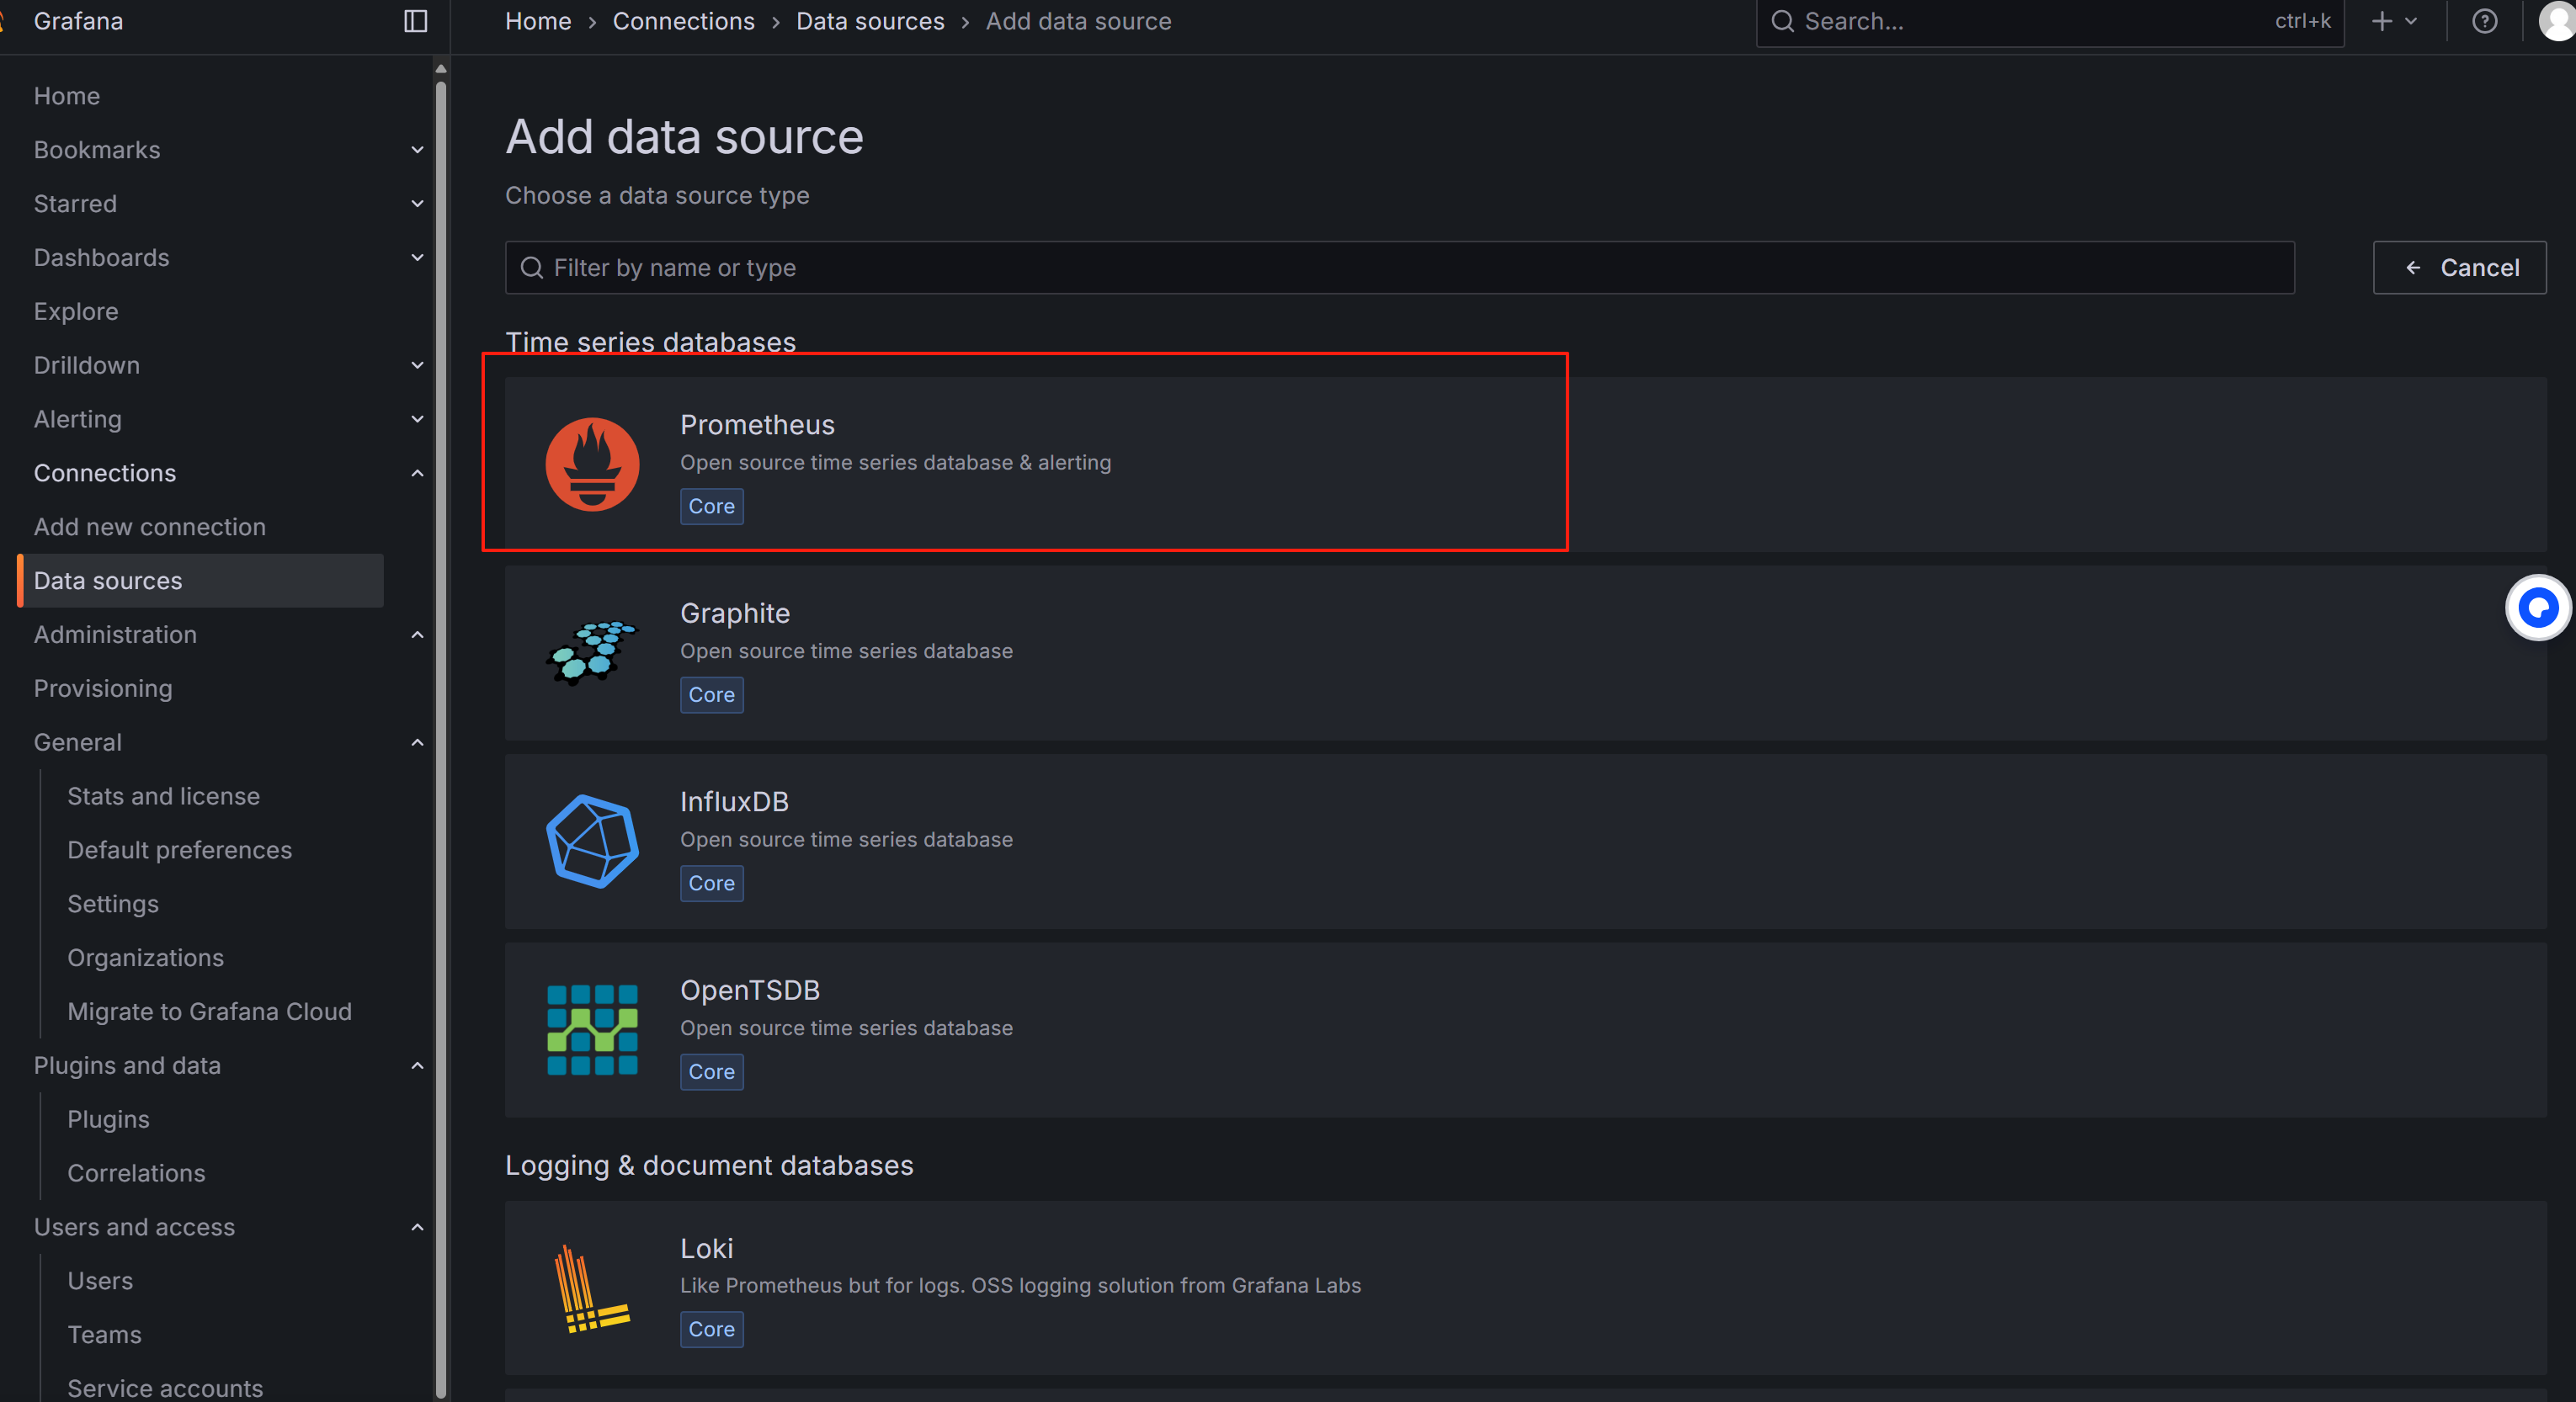This screenshot has width=2576, height=1402.
Task: Click the Loki logo icon
Action: pos(592,1288)
